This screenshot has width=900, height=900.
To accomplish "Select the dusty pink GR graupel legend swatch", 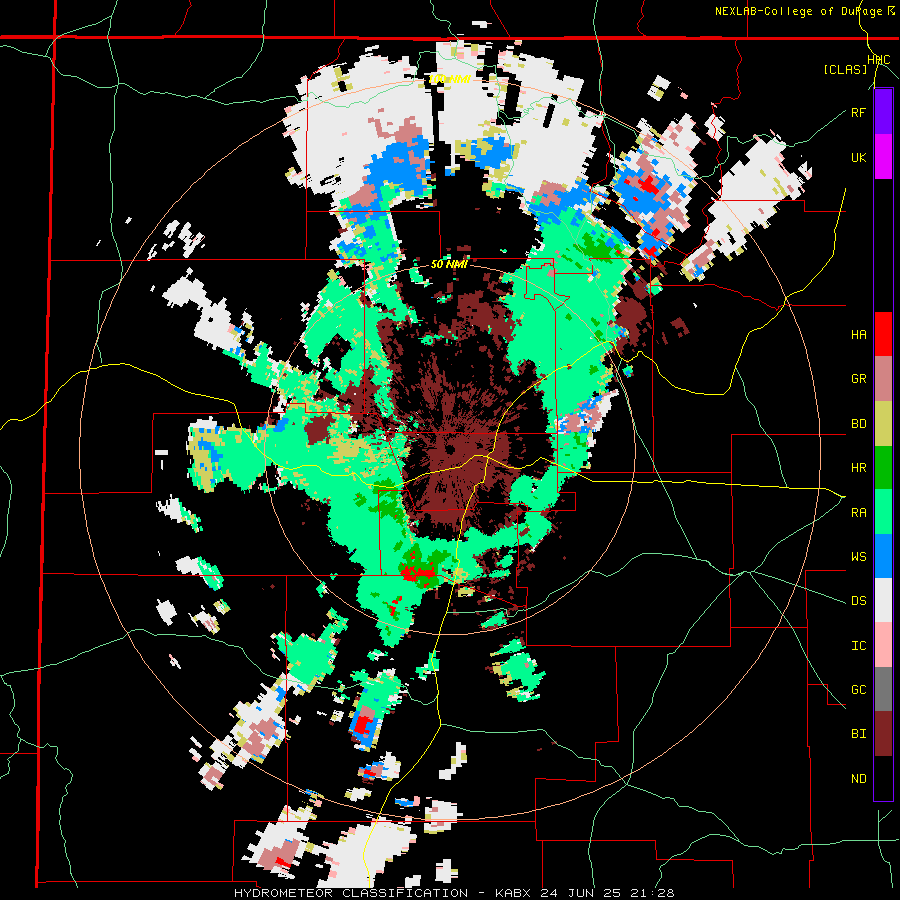I will click(883, 379).
